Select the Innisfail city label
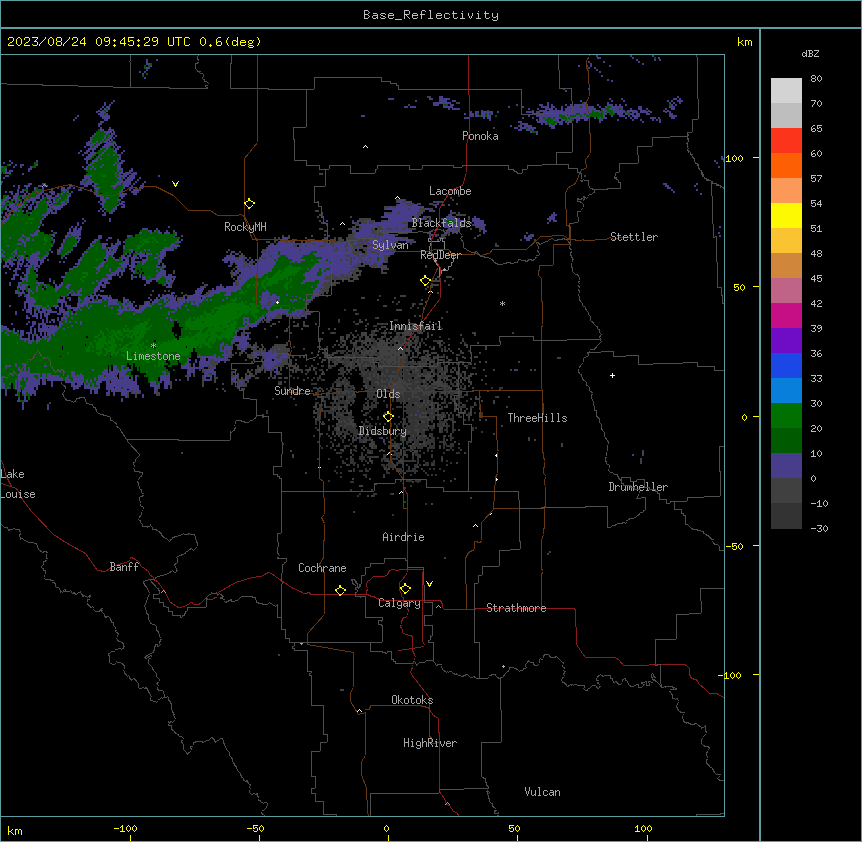Image resolution: width=862 pixels, height=842 pixels. (416, 326)
